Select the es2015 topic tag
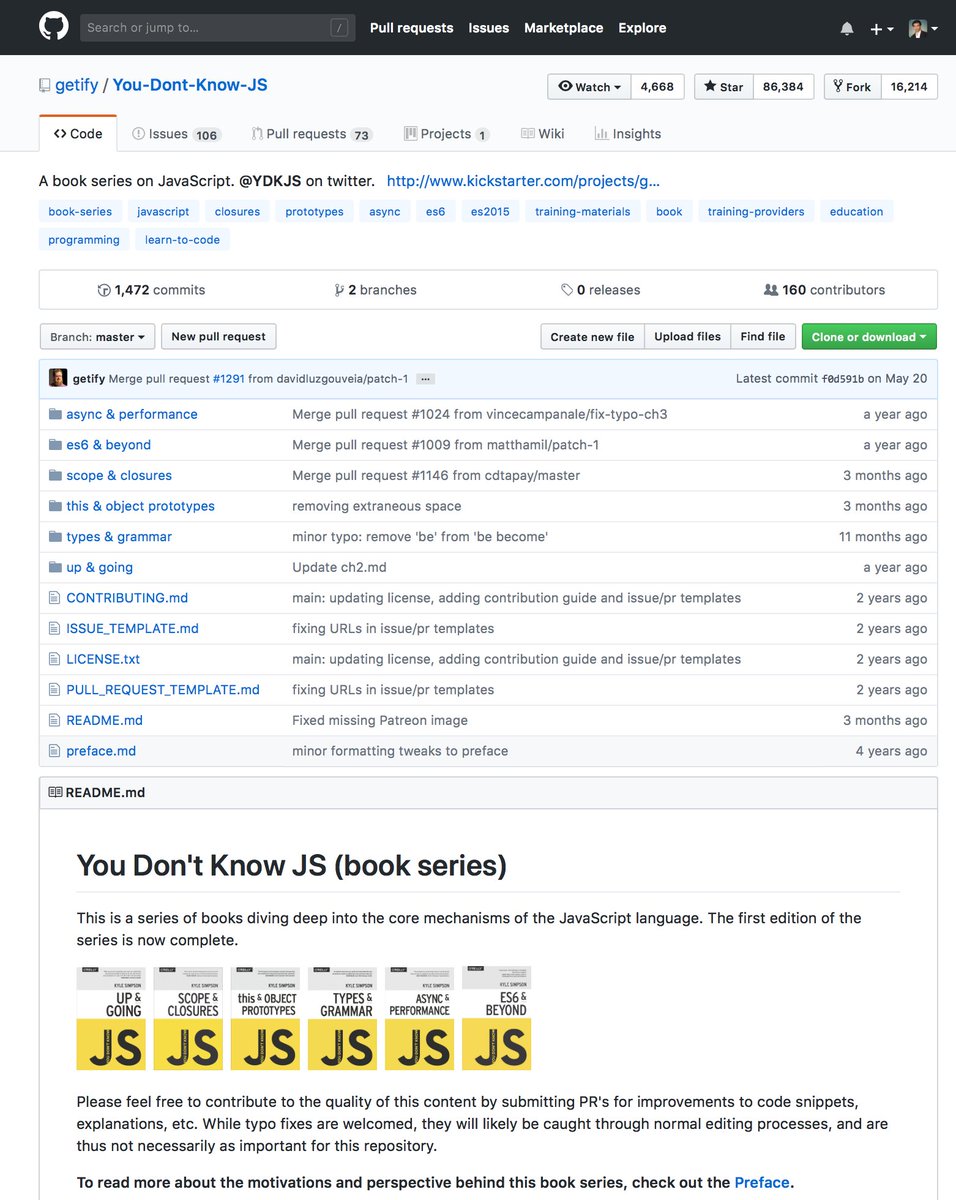This screenshot has height=1200, width=956. coord(490,211)
